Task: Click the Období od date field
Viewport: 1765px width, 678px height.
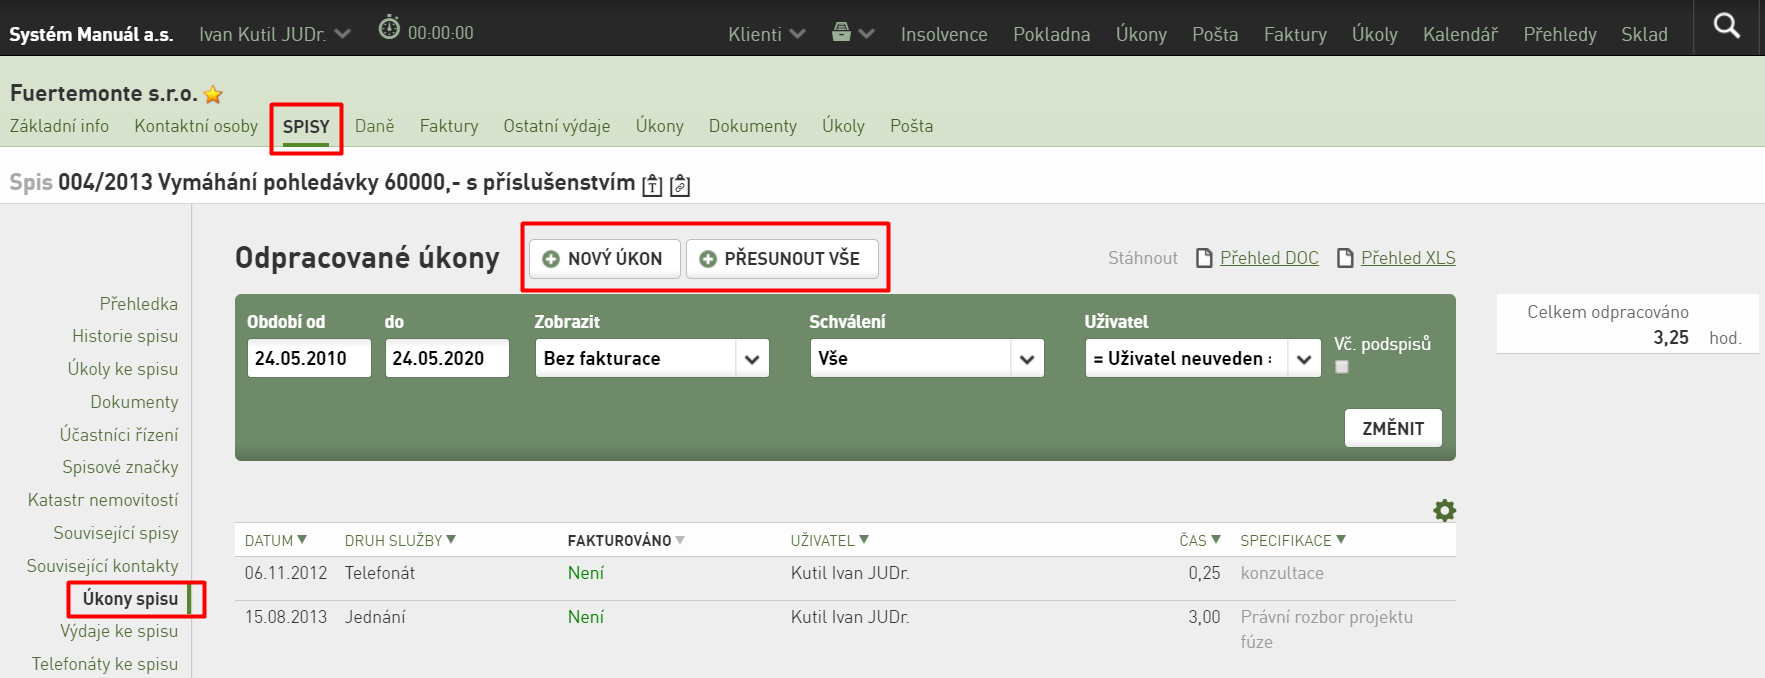Action: [x=309, y=358]
